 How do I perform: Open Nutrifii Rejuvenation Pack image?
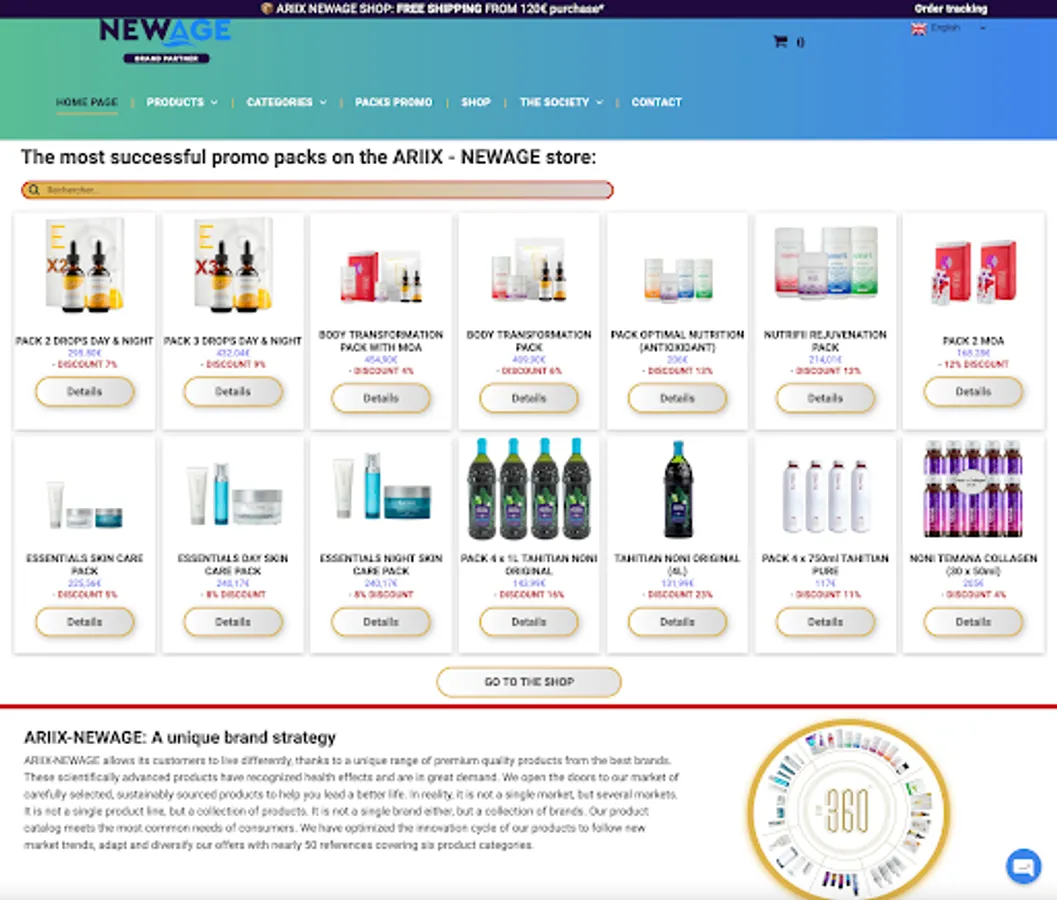pos(825,262)
